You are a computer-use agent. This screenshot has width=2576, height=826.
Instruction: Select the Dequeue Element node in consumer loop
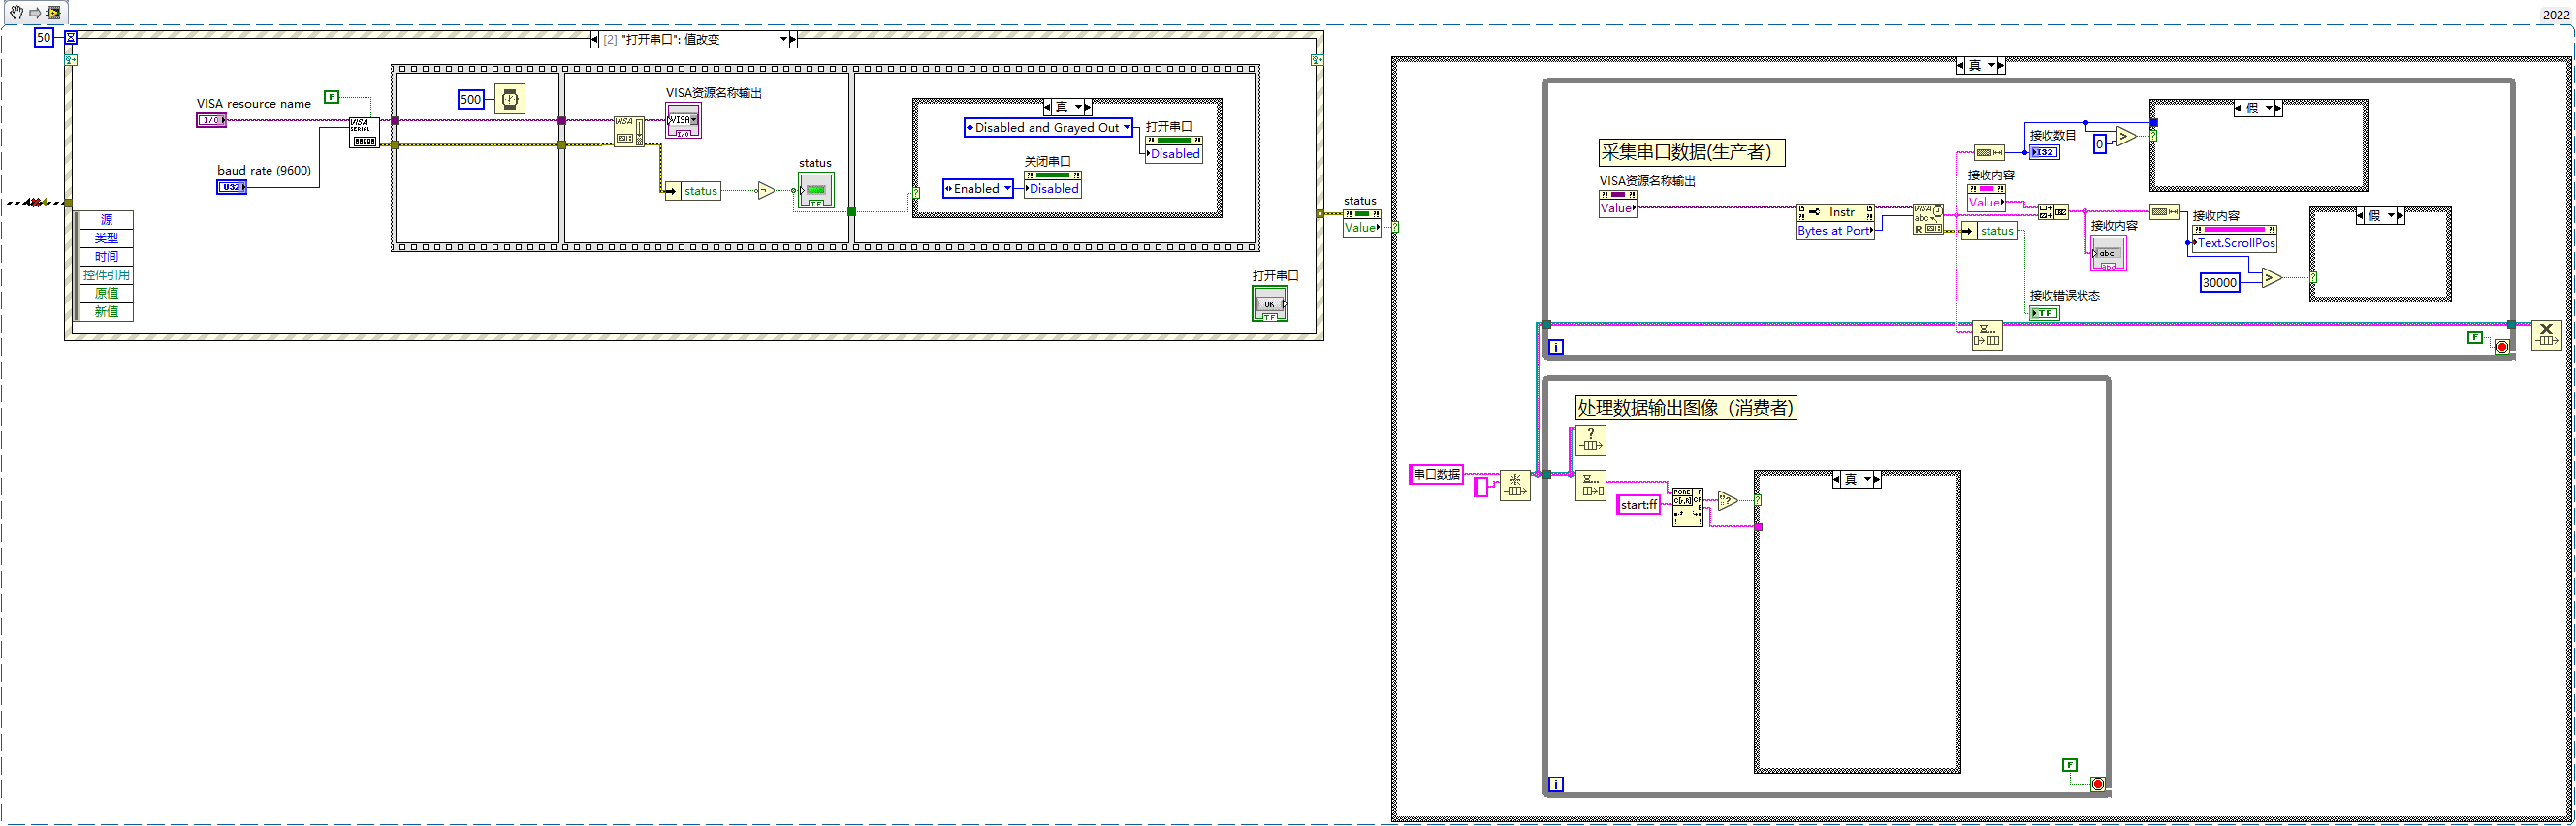tap(1591, 486)
